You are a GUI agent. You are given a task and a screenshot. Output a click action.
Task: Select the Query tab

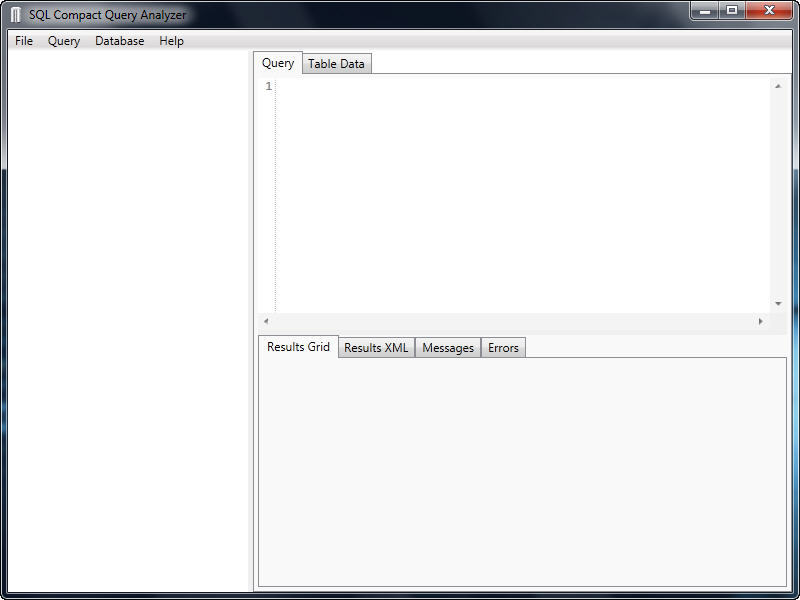click(278, 63)
